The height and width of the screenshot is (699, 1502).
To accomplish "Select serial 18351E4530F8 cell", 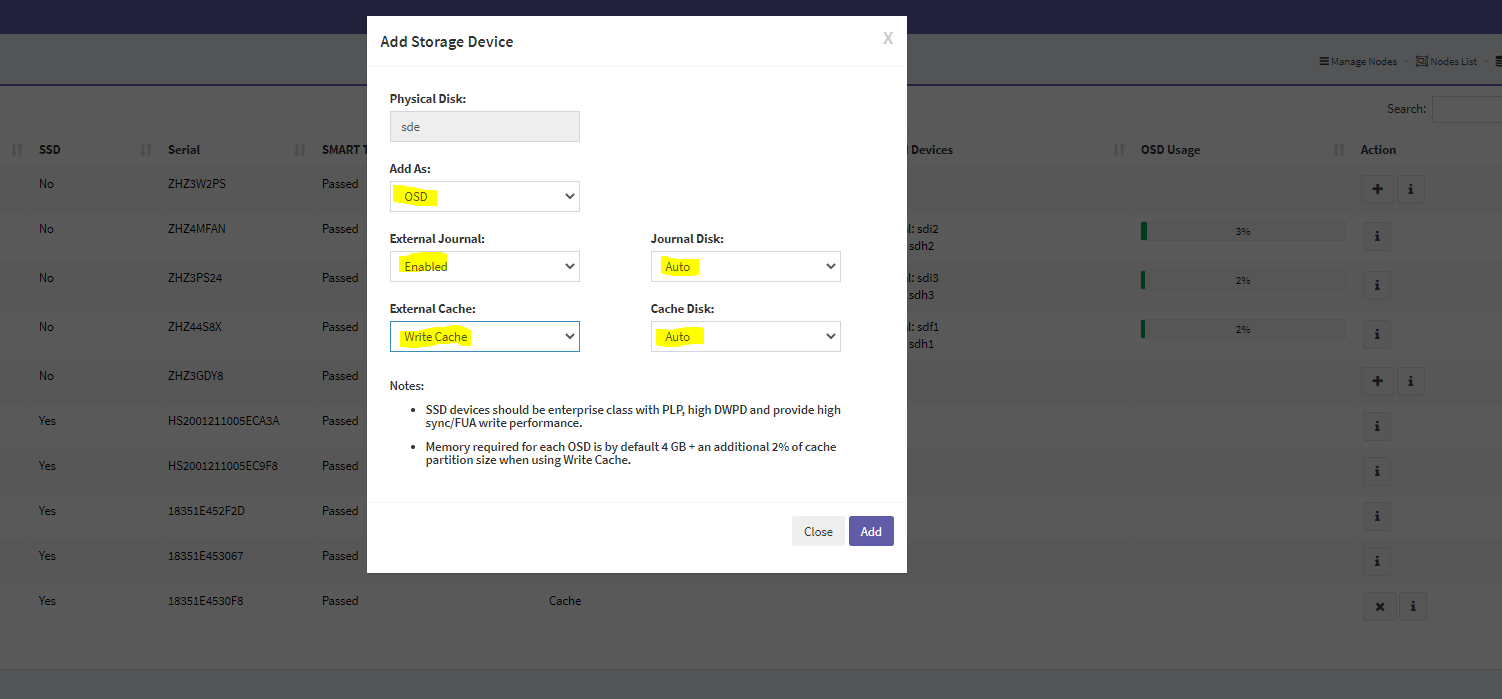I will [206, 601].
